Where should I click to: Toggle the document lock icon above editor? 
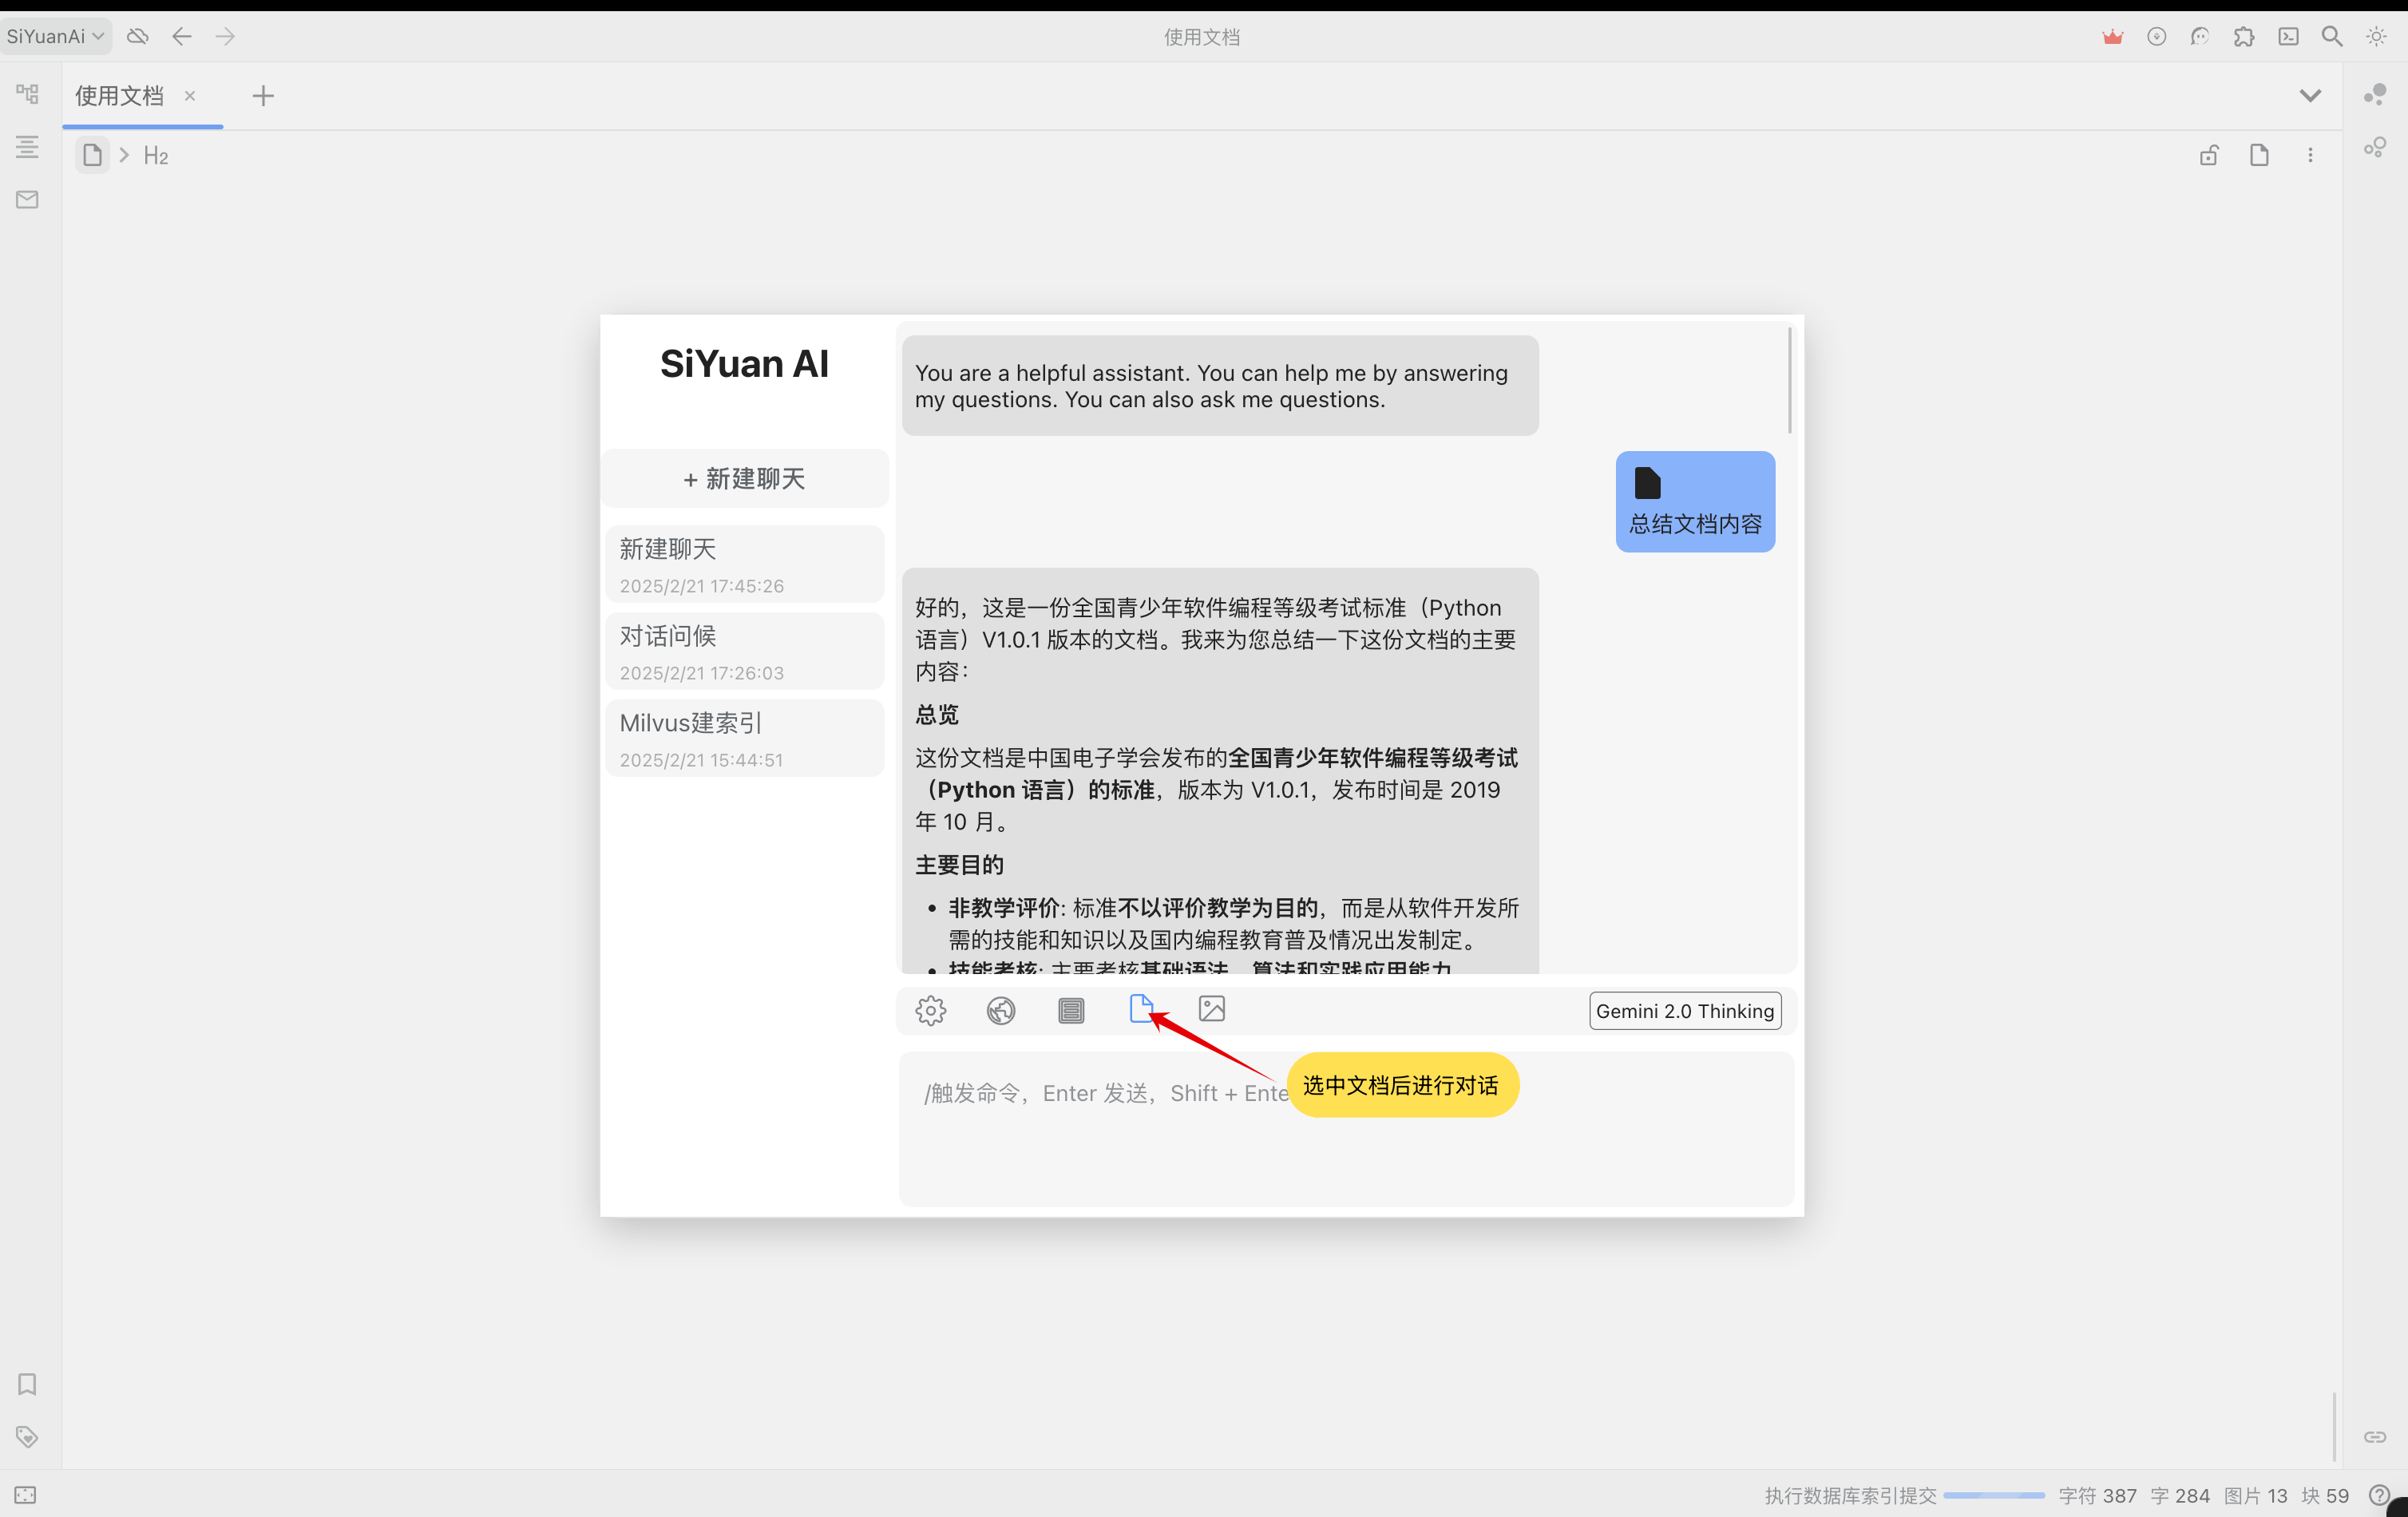coord(2210,155)
